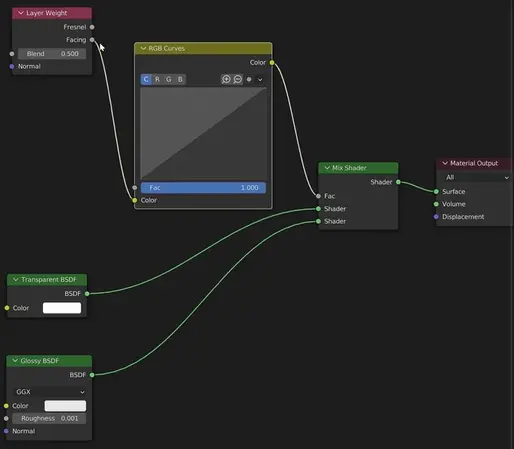Zoom out of the RGB curve view
This screenshot has height=449, width=514.
coord(238,79)
